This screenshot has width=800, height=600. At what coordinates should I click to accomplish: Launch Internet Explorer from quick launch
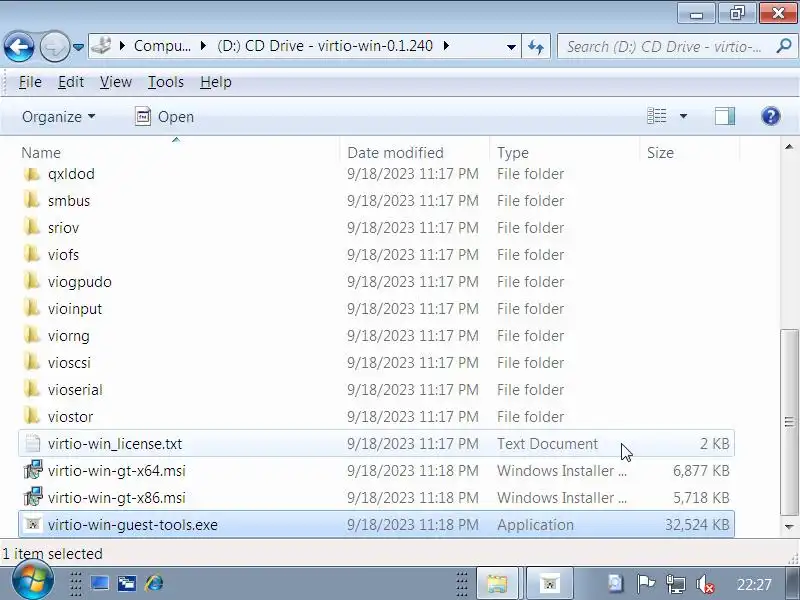154,583
